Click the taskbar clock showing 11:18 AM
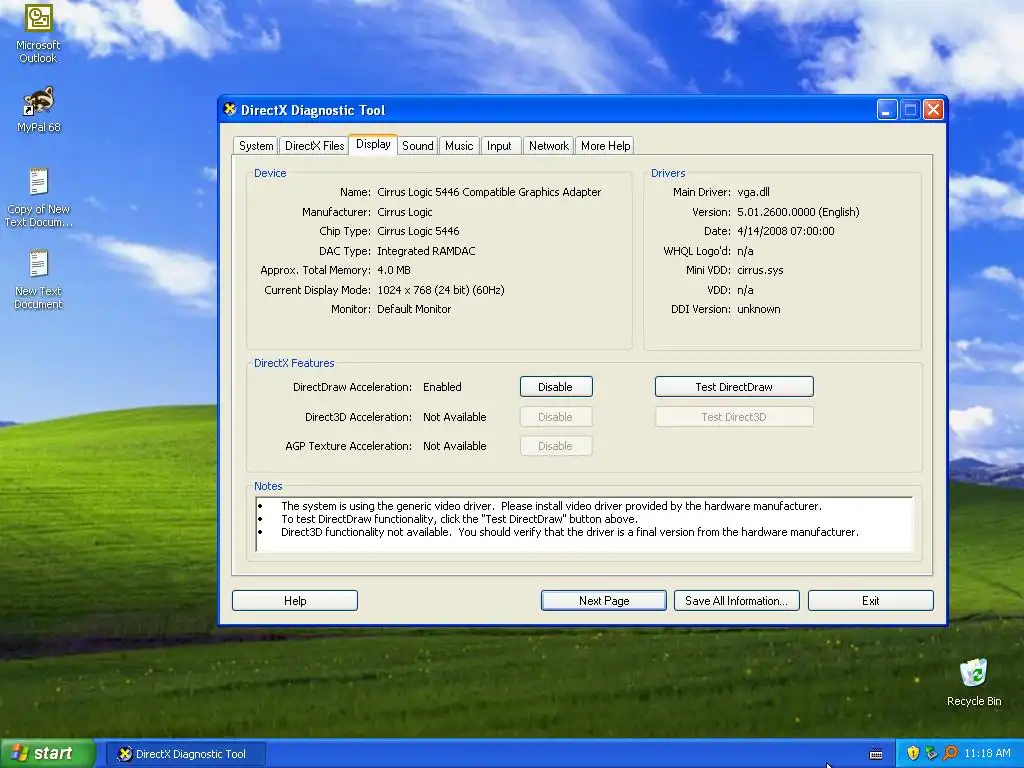This screenshot has width=1024, height=768. (987, 753)
